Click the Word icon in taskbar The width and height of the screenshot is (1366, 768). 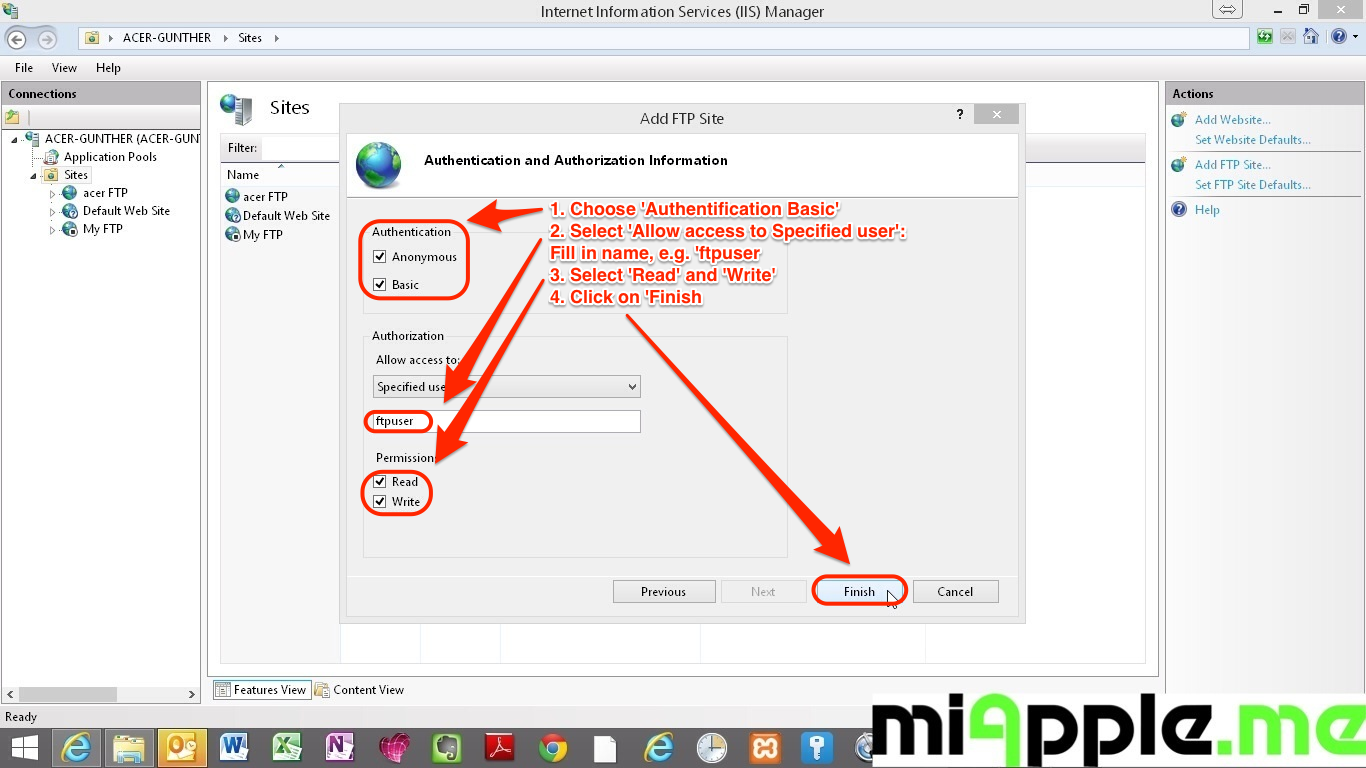tap(234, 747)
